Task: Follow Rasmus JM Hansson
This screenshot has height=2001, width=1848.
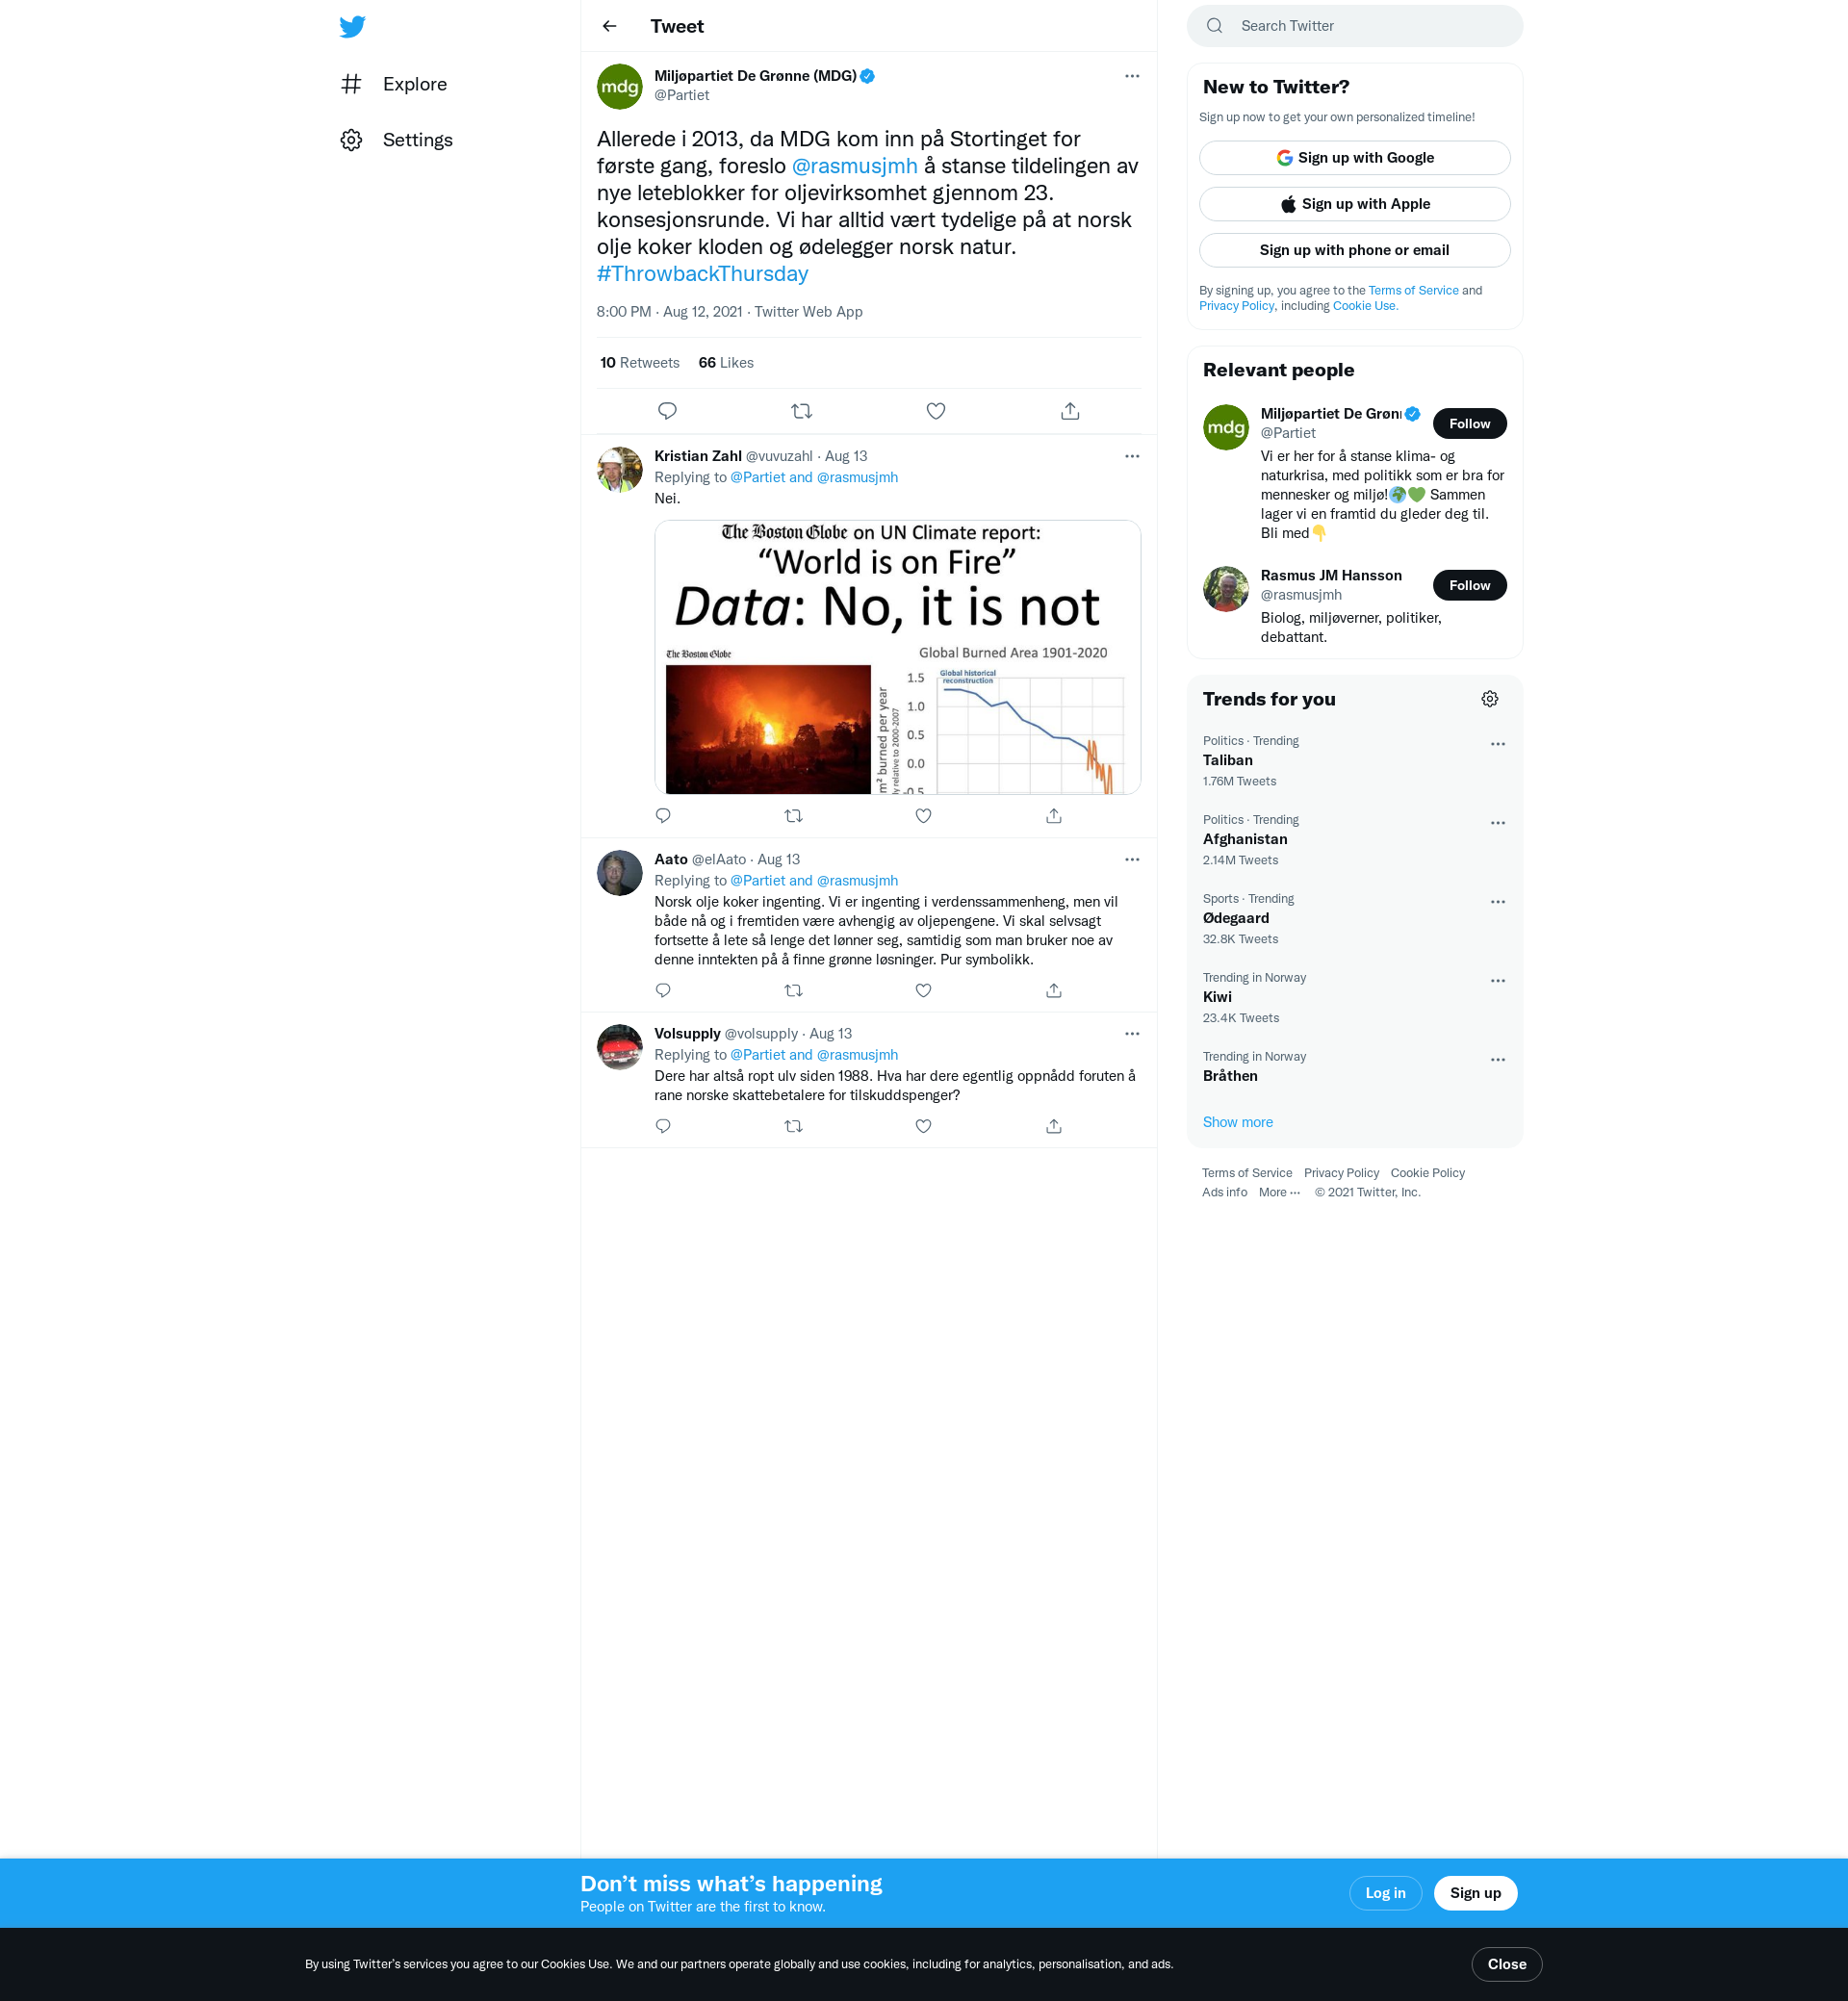Action: (x=1468, y=585)
